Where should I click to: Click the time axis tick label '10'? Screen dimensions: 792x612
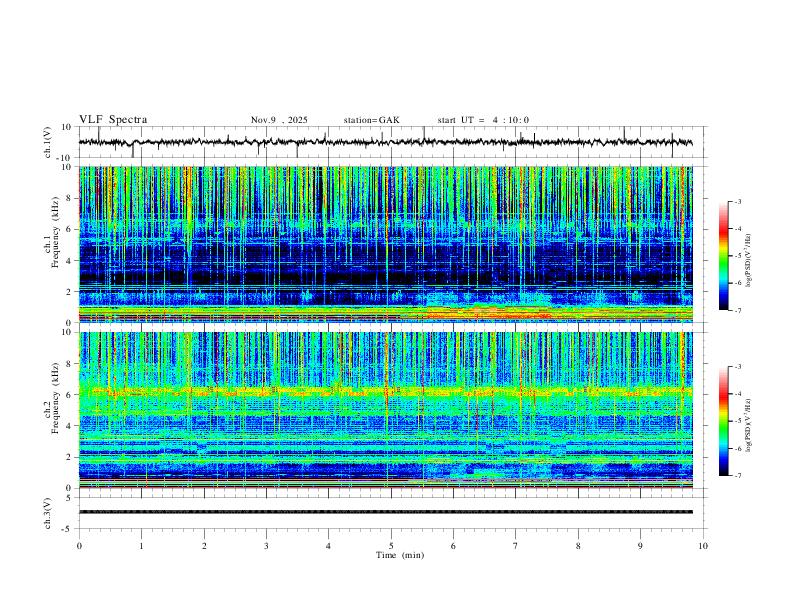703,546
